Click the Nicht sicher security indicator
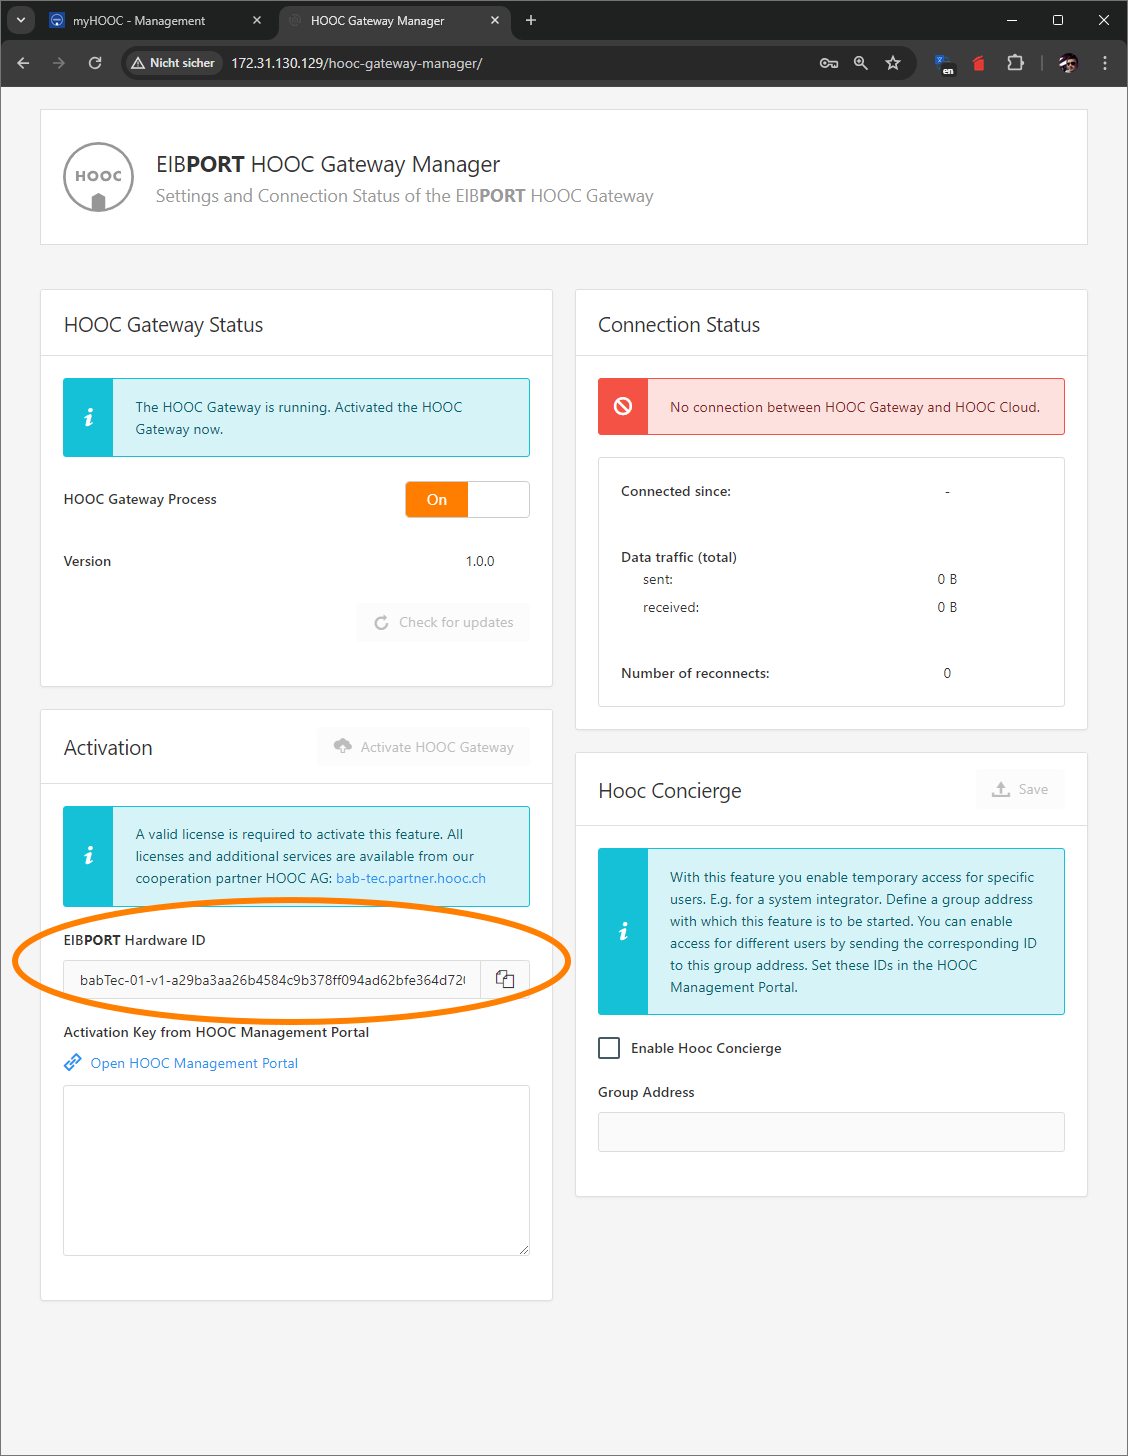The image size is (1128, 1456). (173, 63)
